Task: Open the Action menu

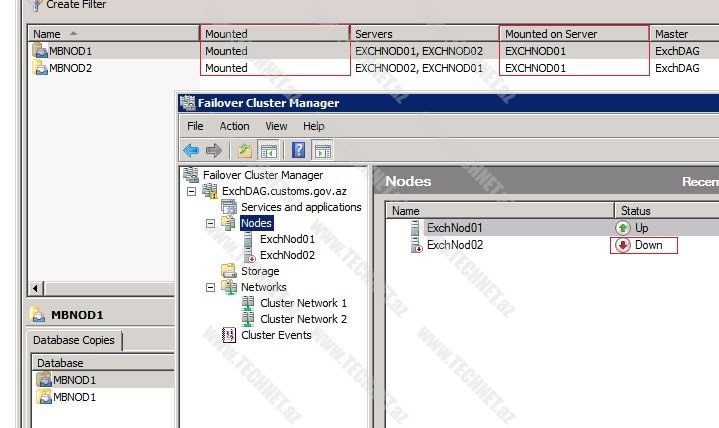Action: pos(234,126)
